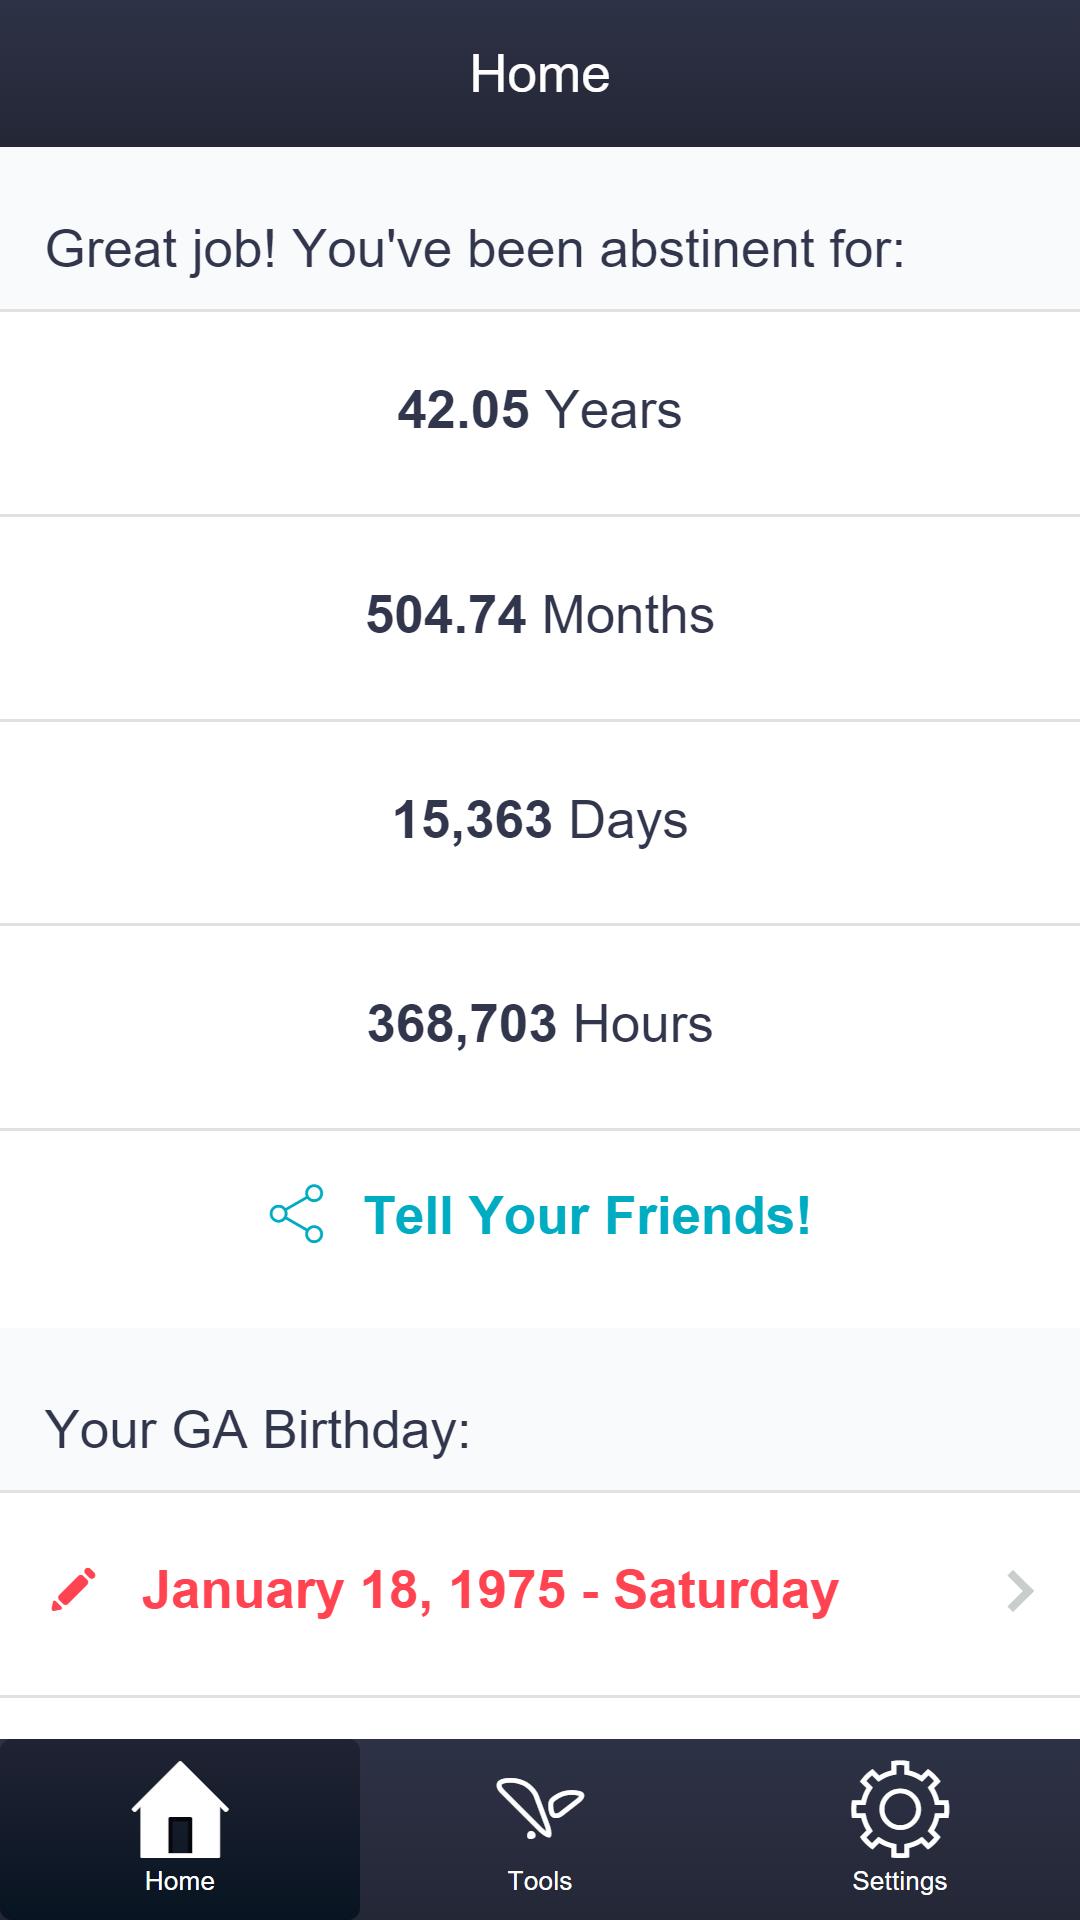Select the Home tab label
This screenshot has height=1920, width=1080.
pyautogui.click(x=180, y=1881)
